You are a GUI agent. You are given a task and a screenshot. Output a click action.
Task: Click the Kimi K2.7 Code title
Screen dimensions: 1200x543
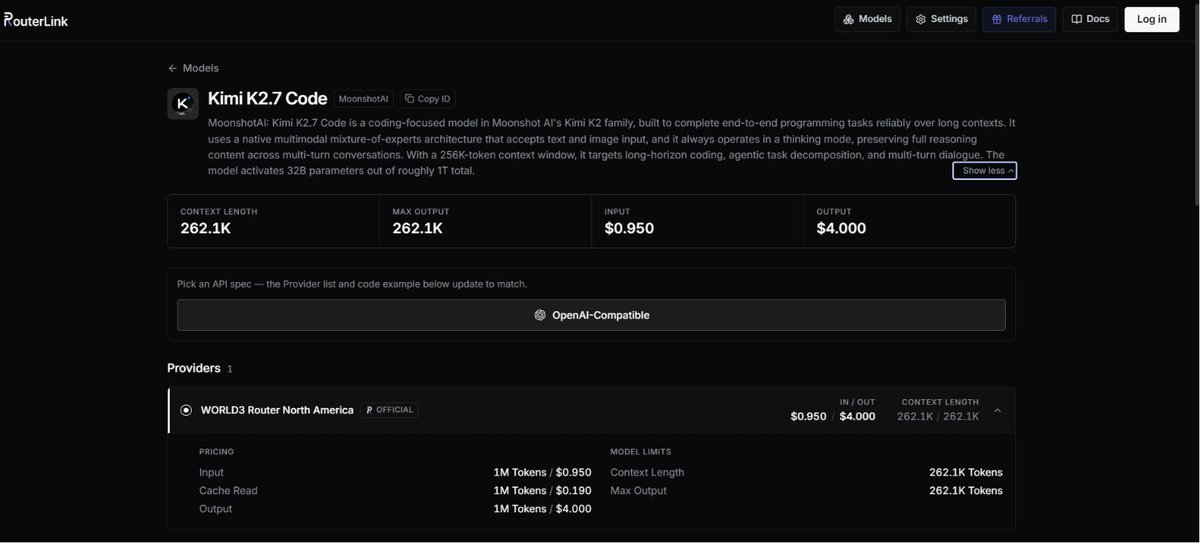pyautogui.click(x=268, y=98)
